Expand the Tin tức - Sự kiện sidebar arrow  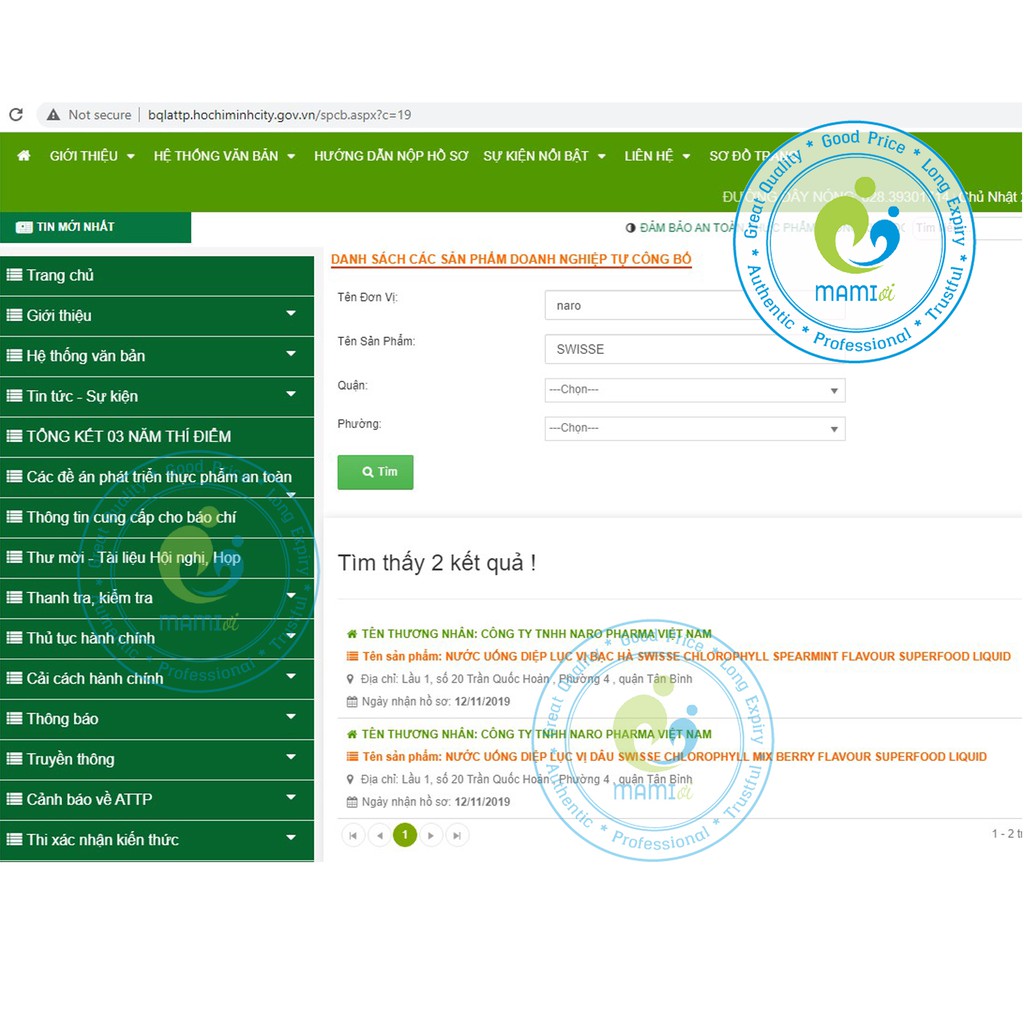pyautogui.click(x=291, y=394)
